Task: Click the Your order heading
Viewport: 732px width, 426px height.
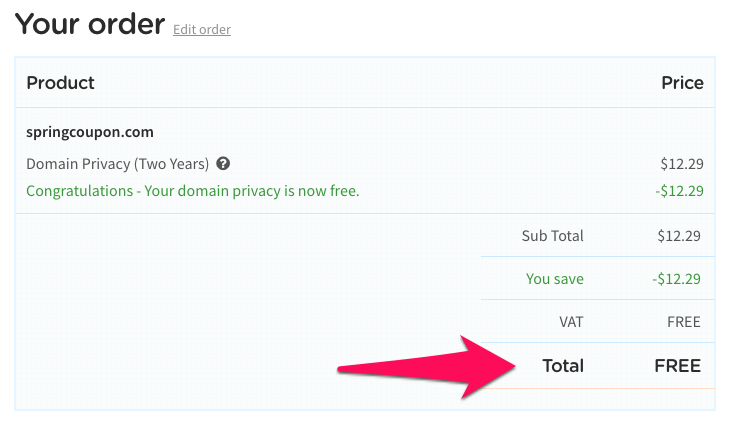Action: point(90,24)
